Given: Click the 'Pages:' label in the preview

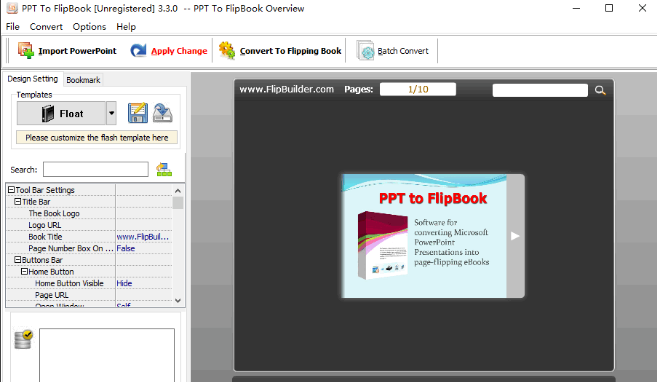Looking at the screenshot, I should [x=358, y=89].
